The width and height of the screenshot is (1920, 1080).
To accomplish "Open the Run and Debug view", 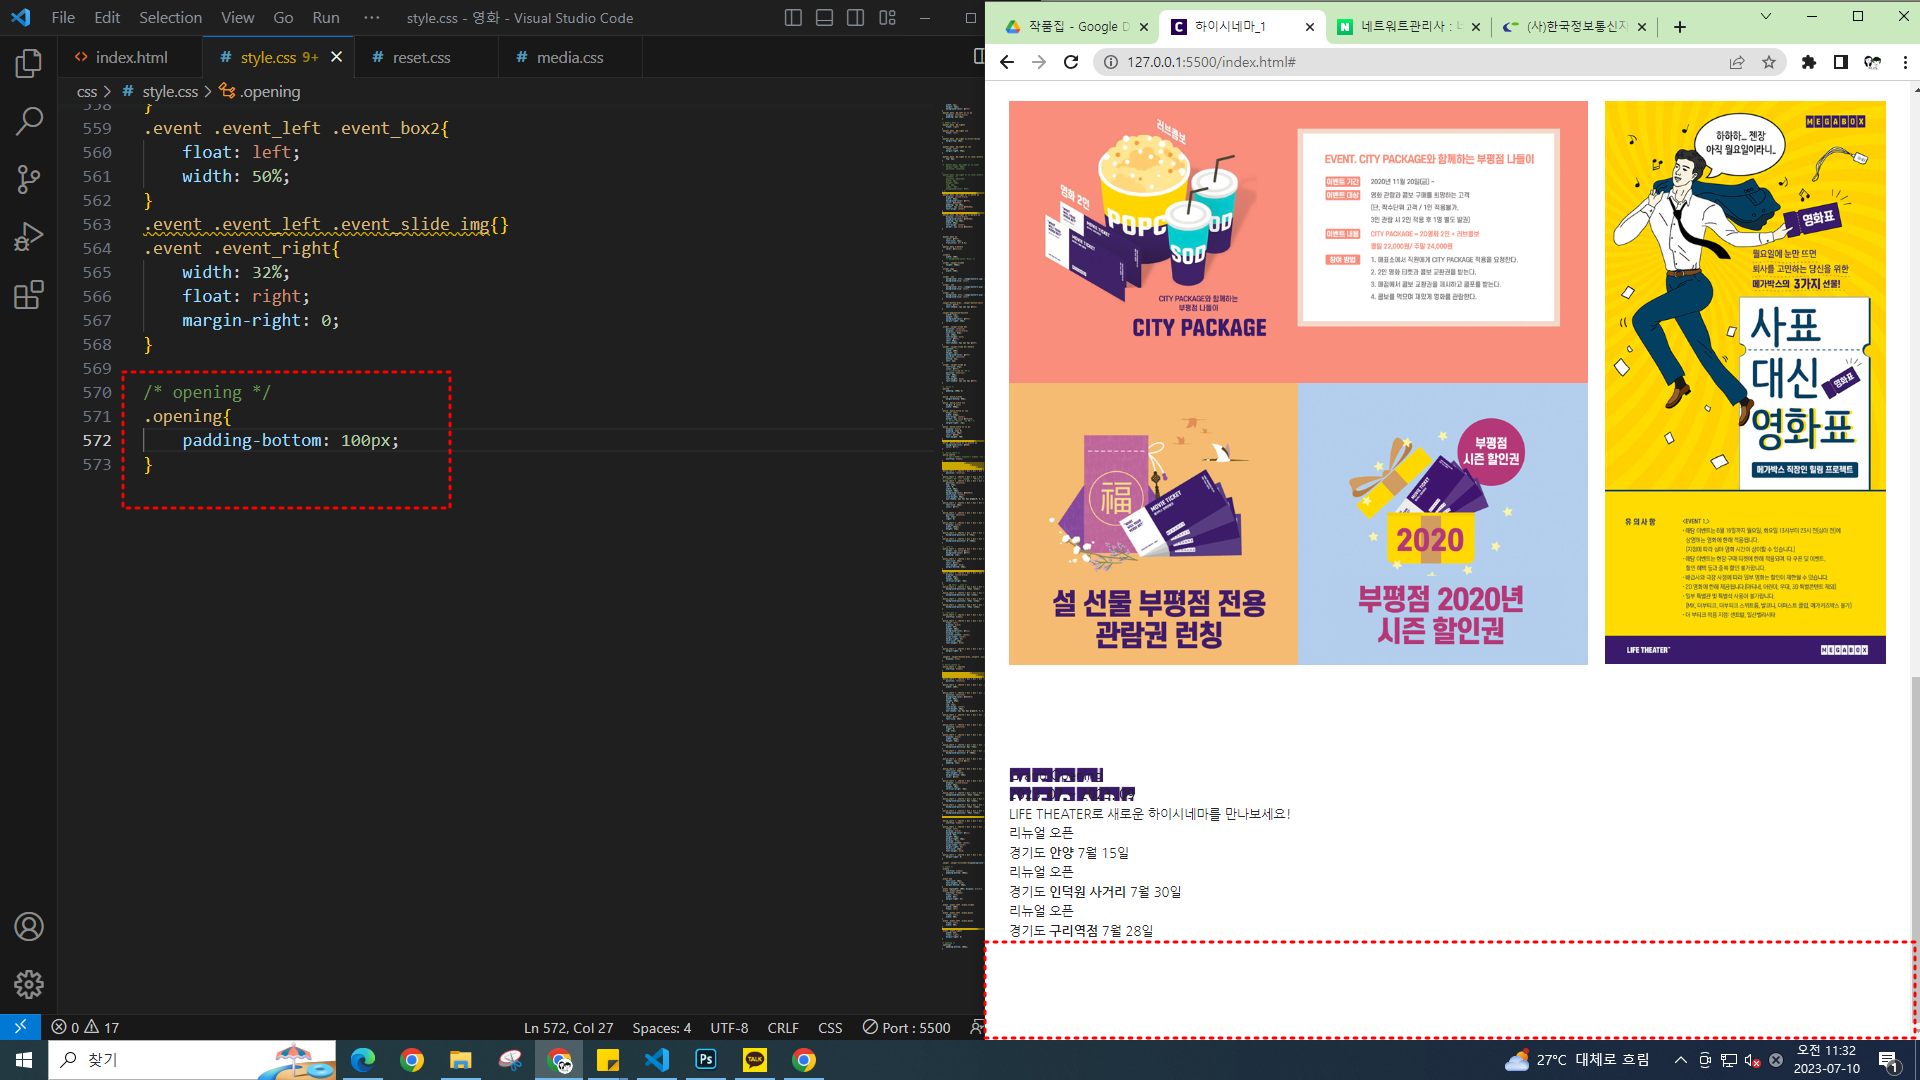I will click(x=28, y=237).
